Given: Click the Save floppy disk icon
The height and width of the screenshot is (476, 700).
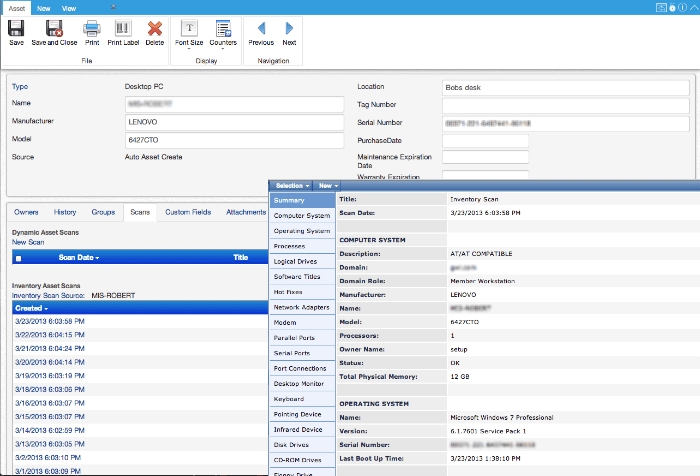Looking at the screenshot, I should click(16, 29).
